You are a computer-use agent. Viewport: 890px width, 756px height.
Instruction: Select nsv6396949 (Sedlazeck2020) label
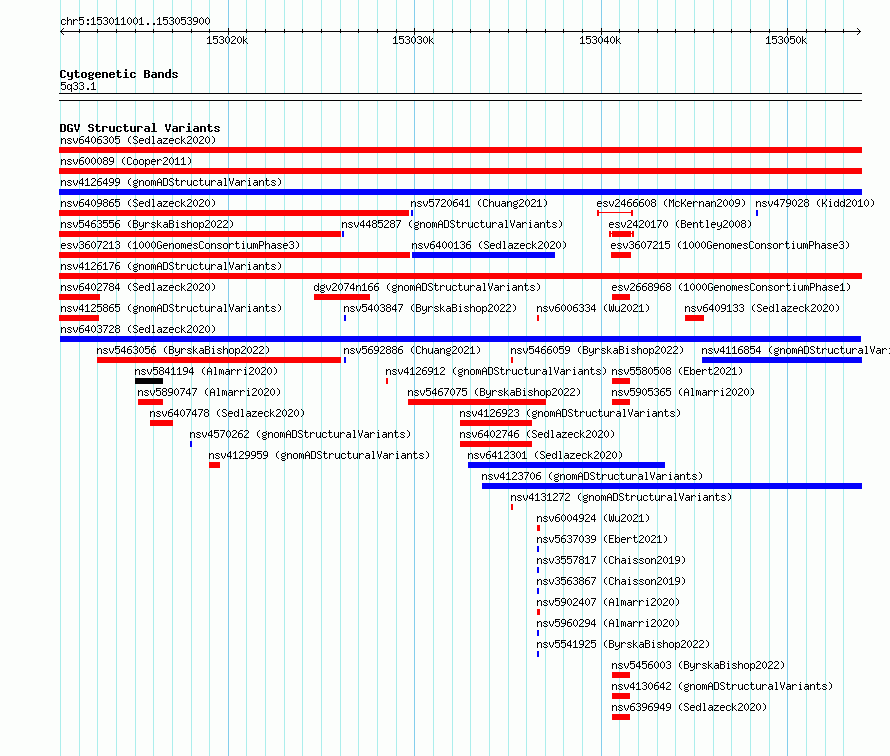pos(689,707)
